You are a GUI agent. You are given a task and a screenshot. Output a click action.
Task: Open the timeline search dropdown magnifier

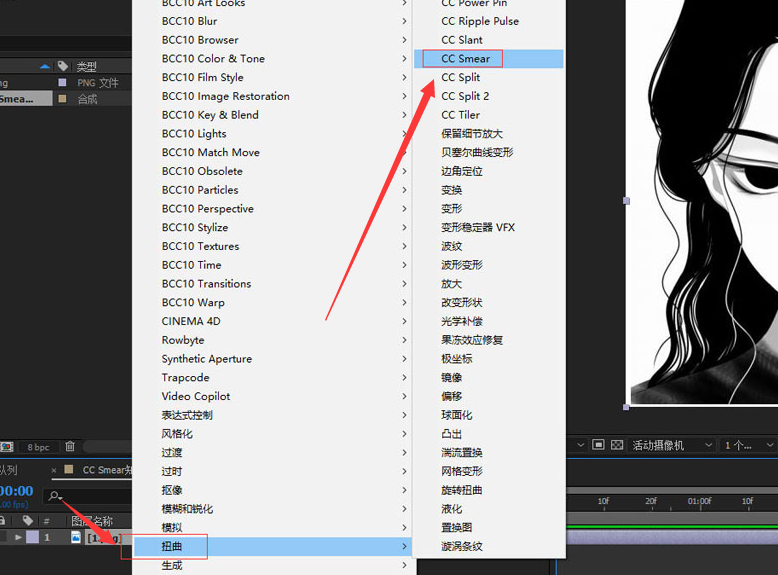coord(55,496)
